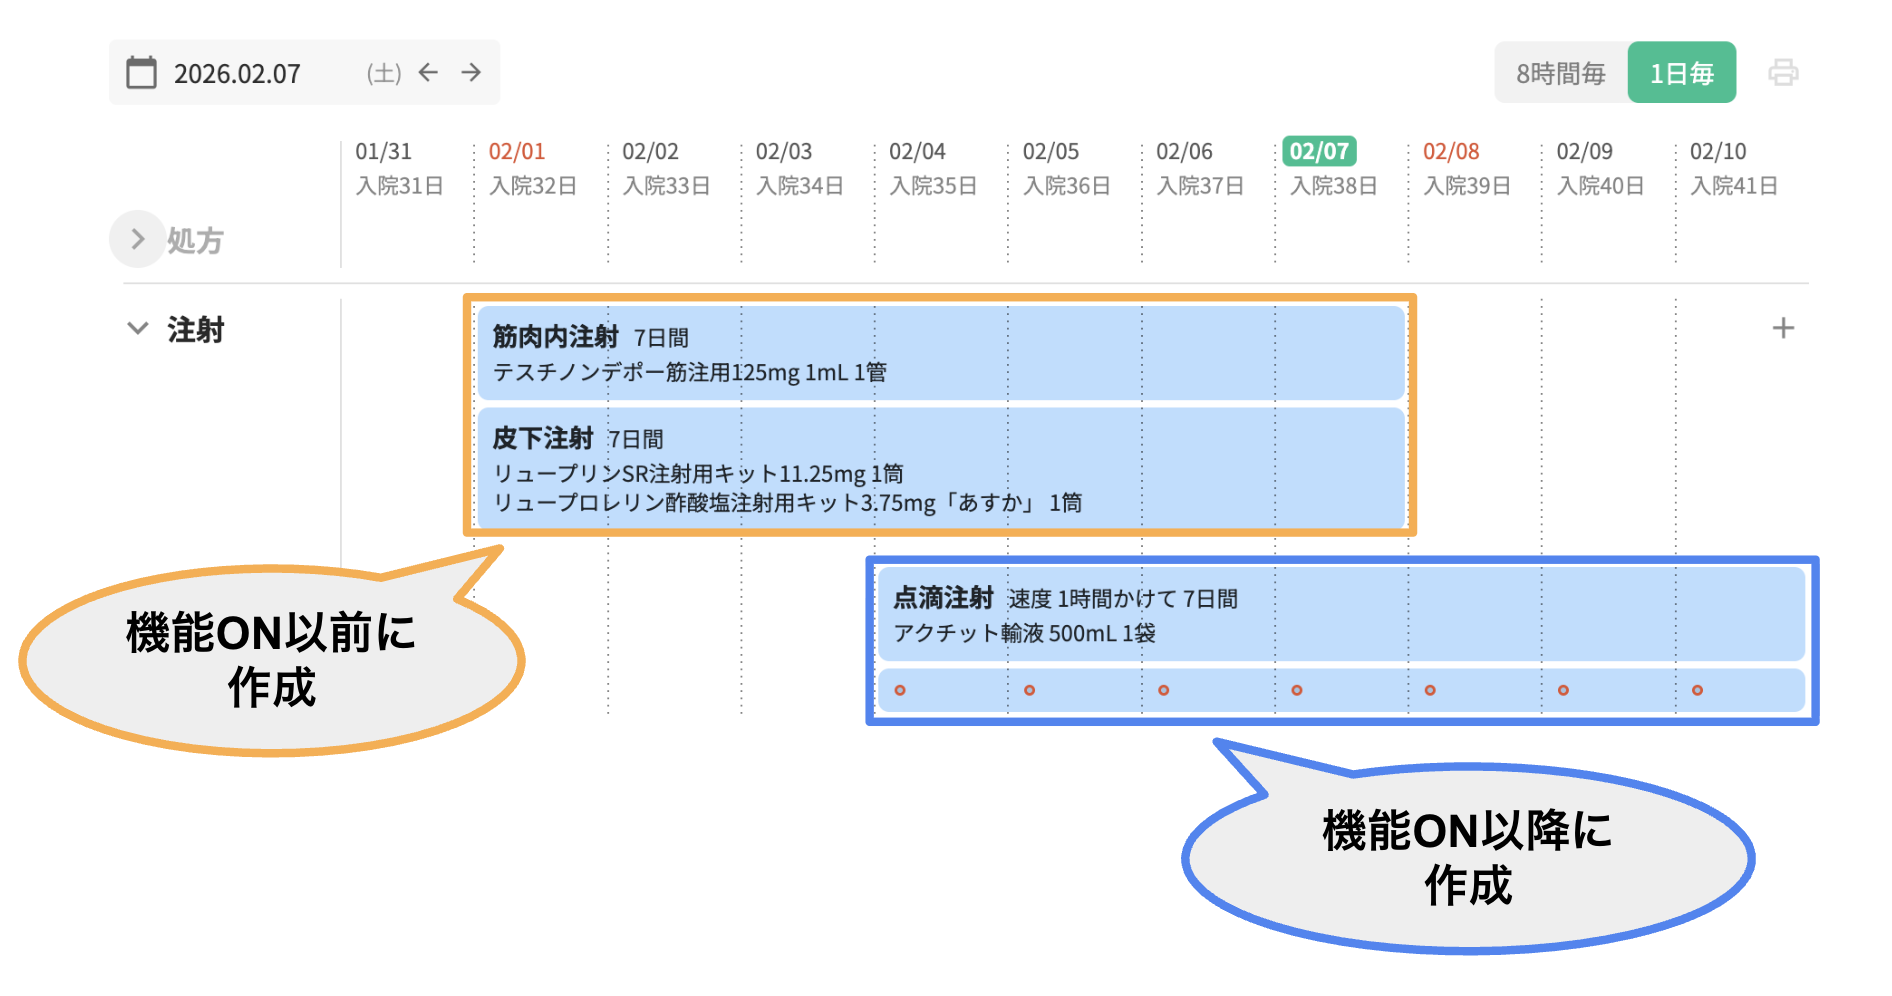This screenshot has width=1892, height=996.
Task: Click drug name リュープリンSR注射用キット11.25mg
Action: [679, 474]
